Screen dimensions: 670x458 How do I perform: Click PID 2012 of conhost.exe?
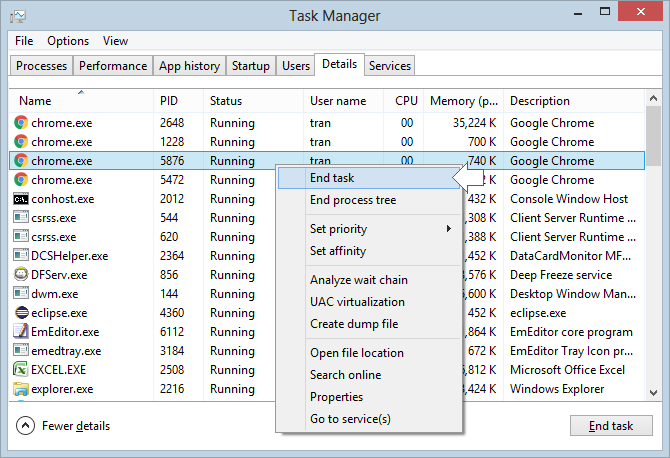172,199
